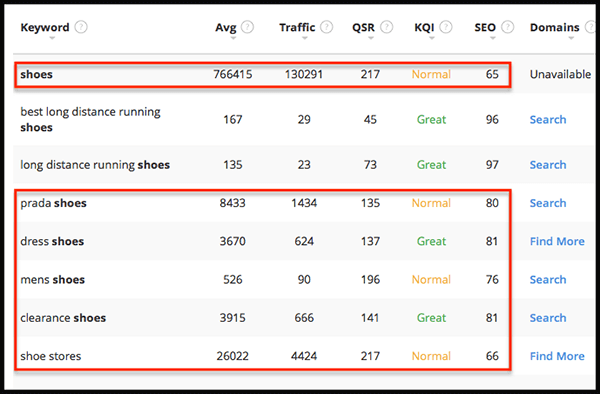This screenshot has width=600, height=394.
Task: Click Avg value 167
Action: tap(233, 120)
